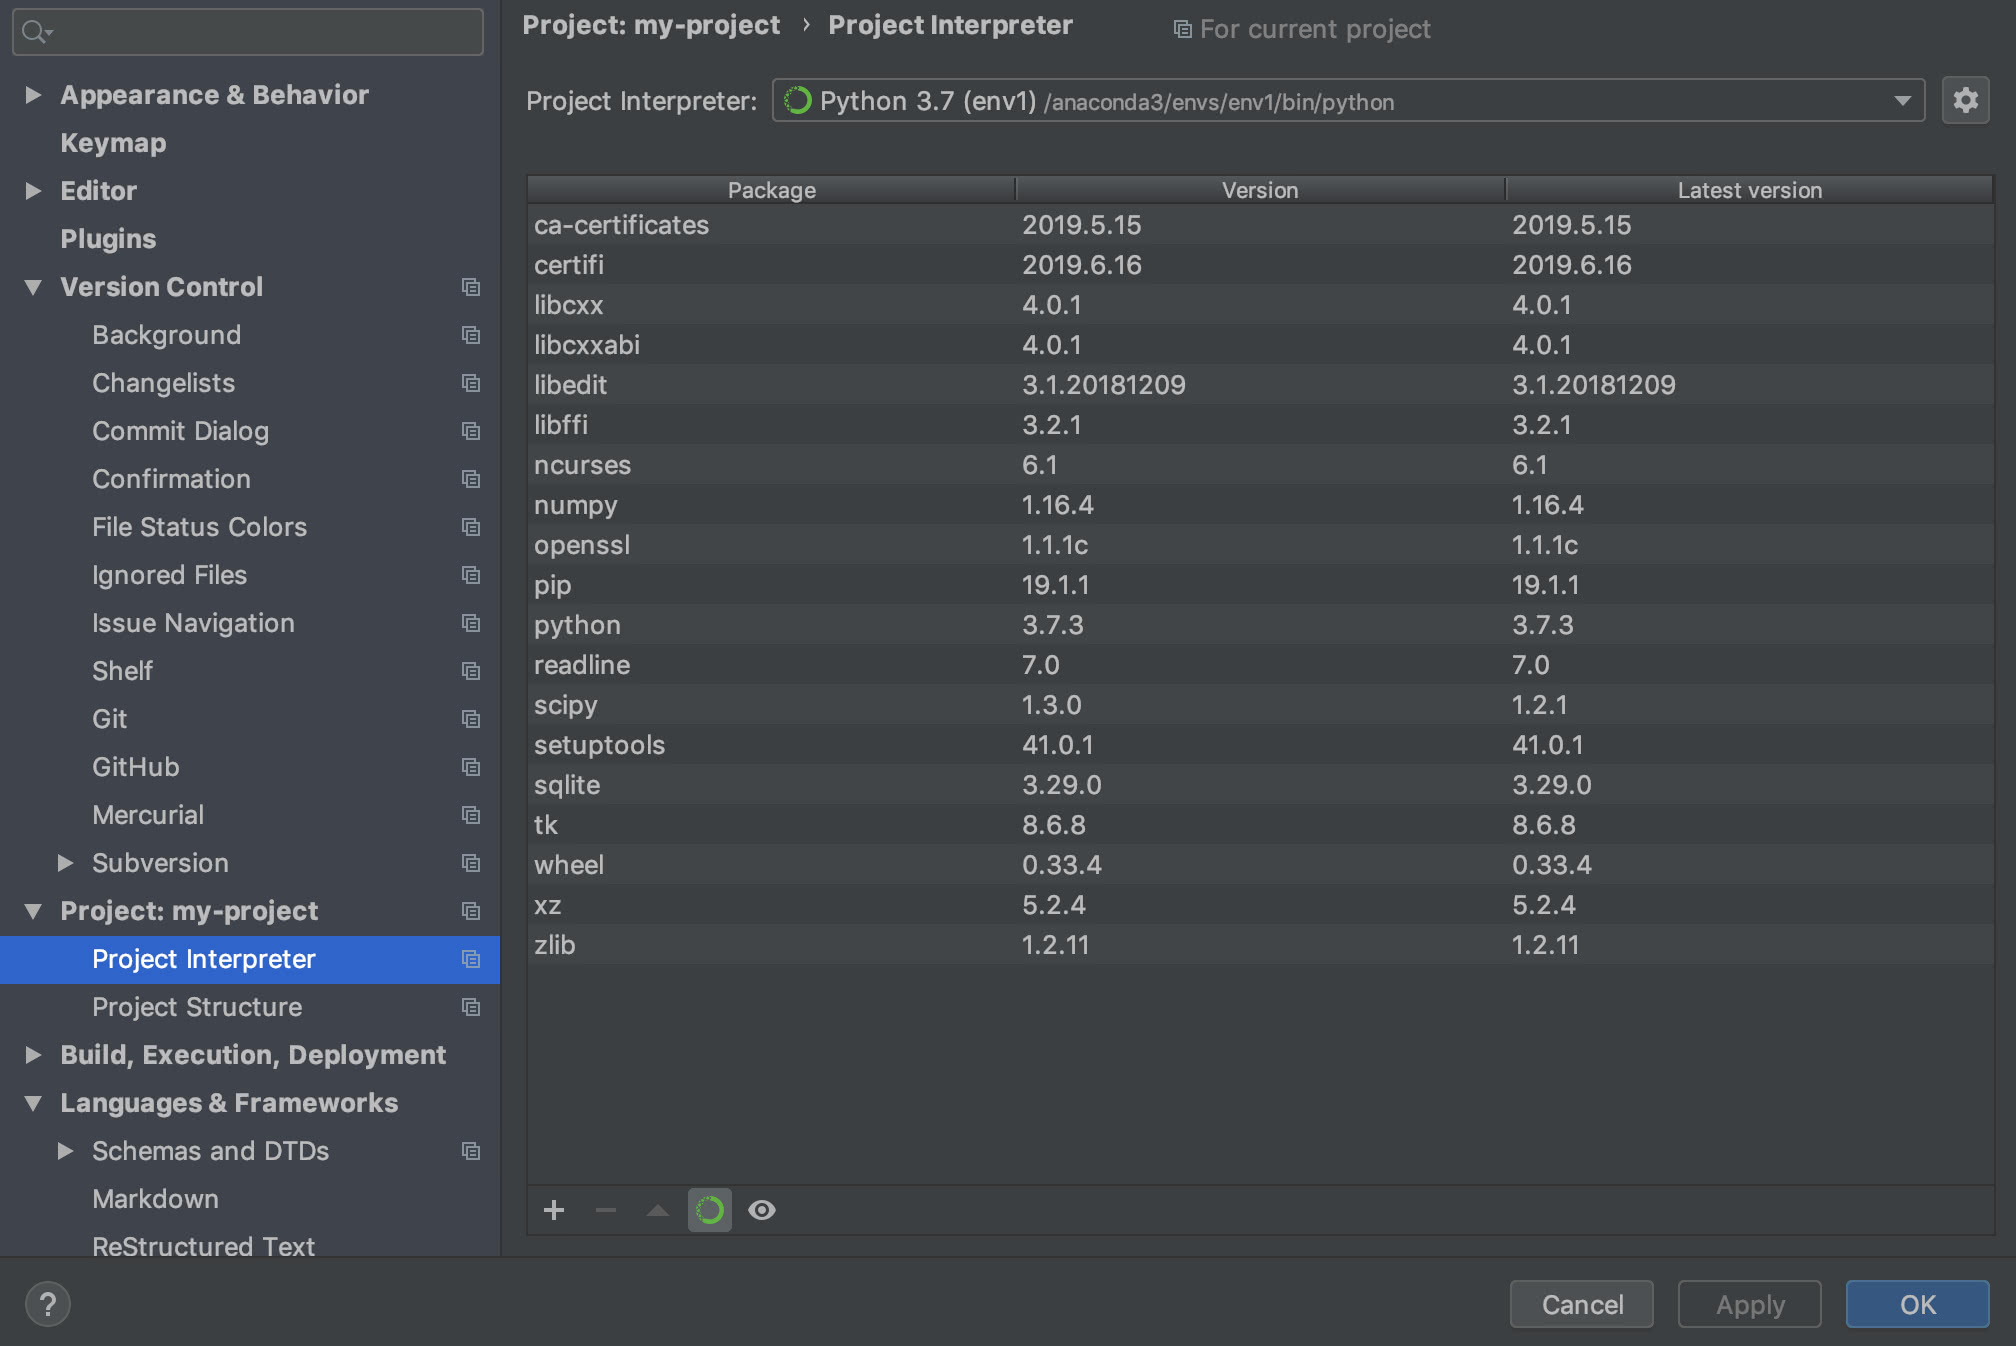This screenshot has width=2016, height=1346.
Task: Click project-level icon beside File Status Colors
Action: click(471, 527)
